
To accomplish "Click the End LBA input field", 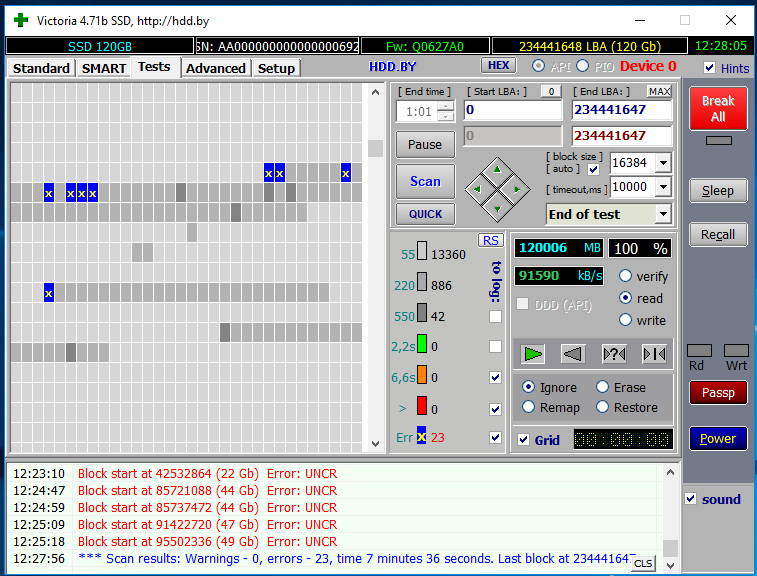I will tap(622, 110).
